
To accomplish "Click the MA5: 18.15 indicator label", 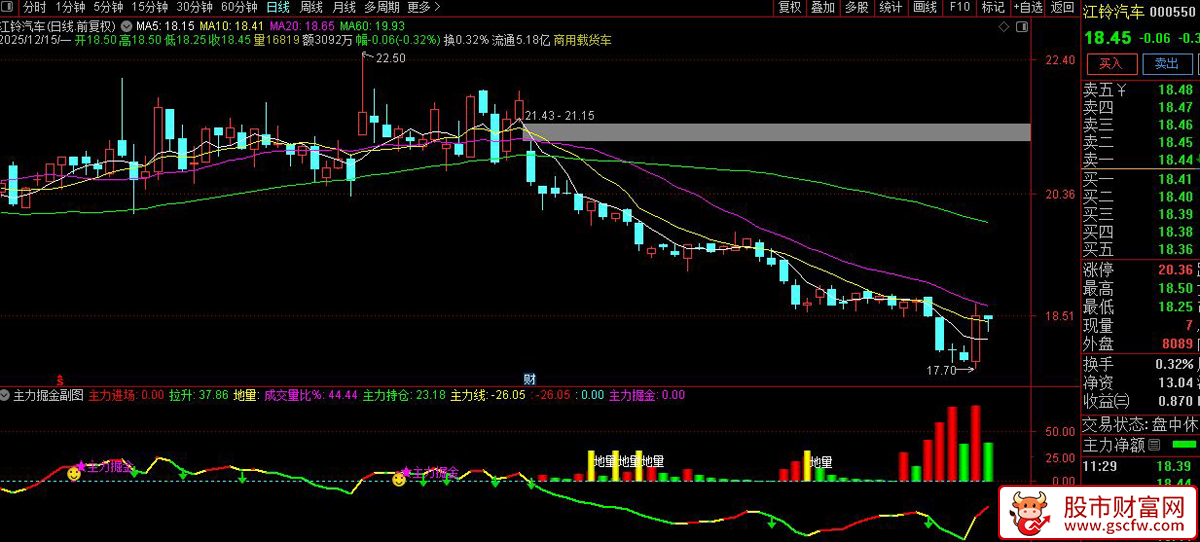I will pyautogui.click(x=165, y=25).
